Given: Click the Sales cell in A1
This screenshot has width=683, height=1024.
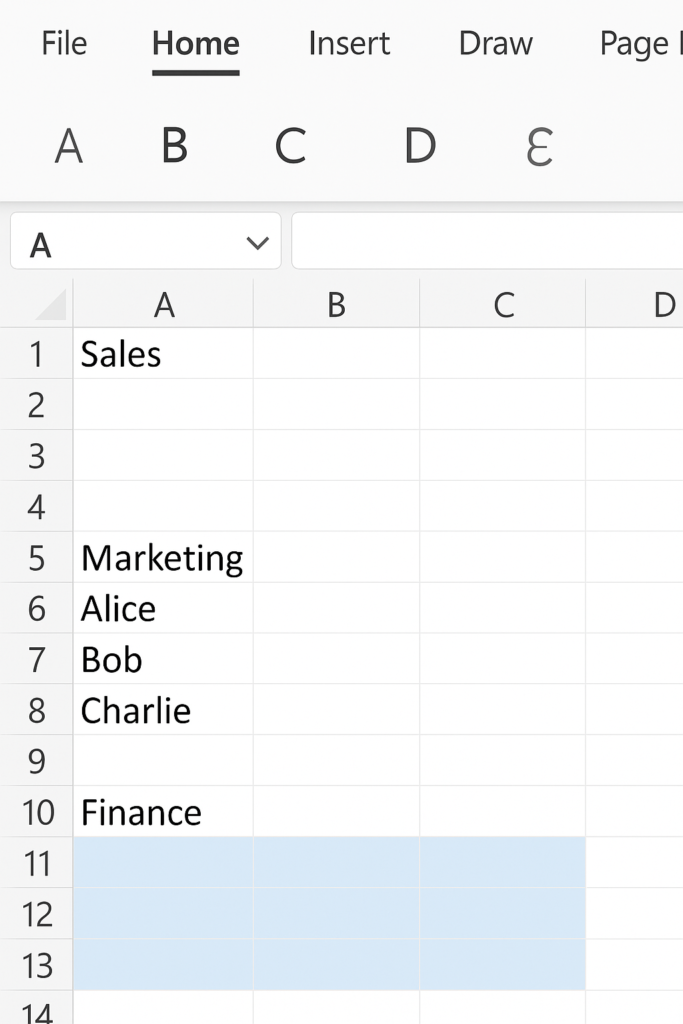Looking at the screenshot, I should [162, 354].
